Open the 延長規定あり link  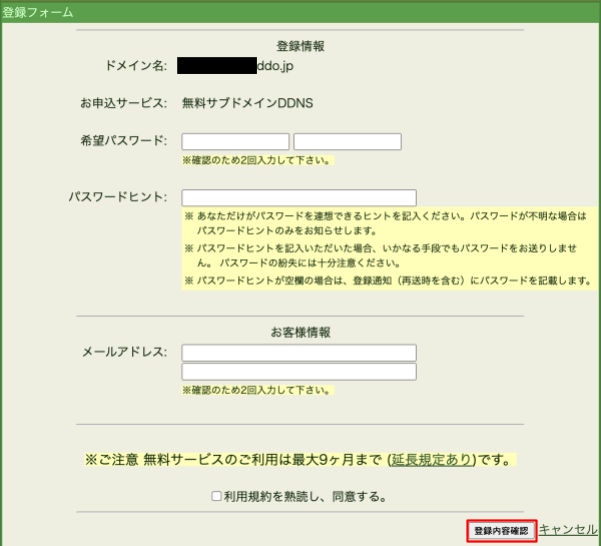pyautogui.click(x=433, y=461)
